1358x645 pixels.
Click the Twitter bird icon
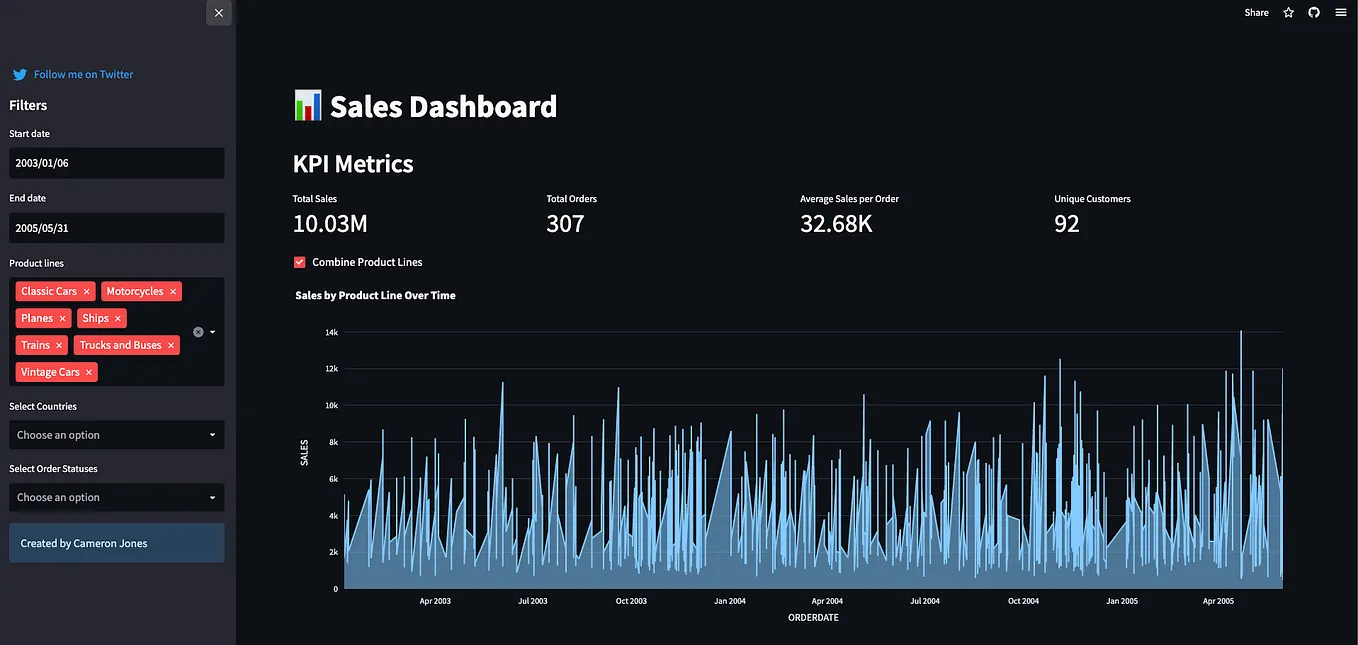coord(19,74)
